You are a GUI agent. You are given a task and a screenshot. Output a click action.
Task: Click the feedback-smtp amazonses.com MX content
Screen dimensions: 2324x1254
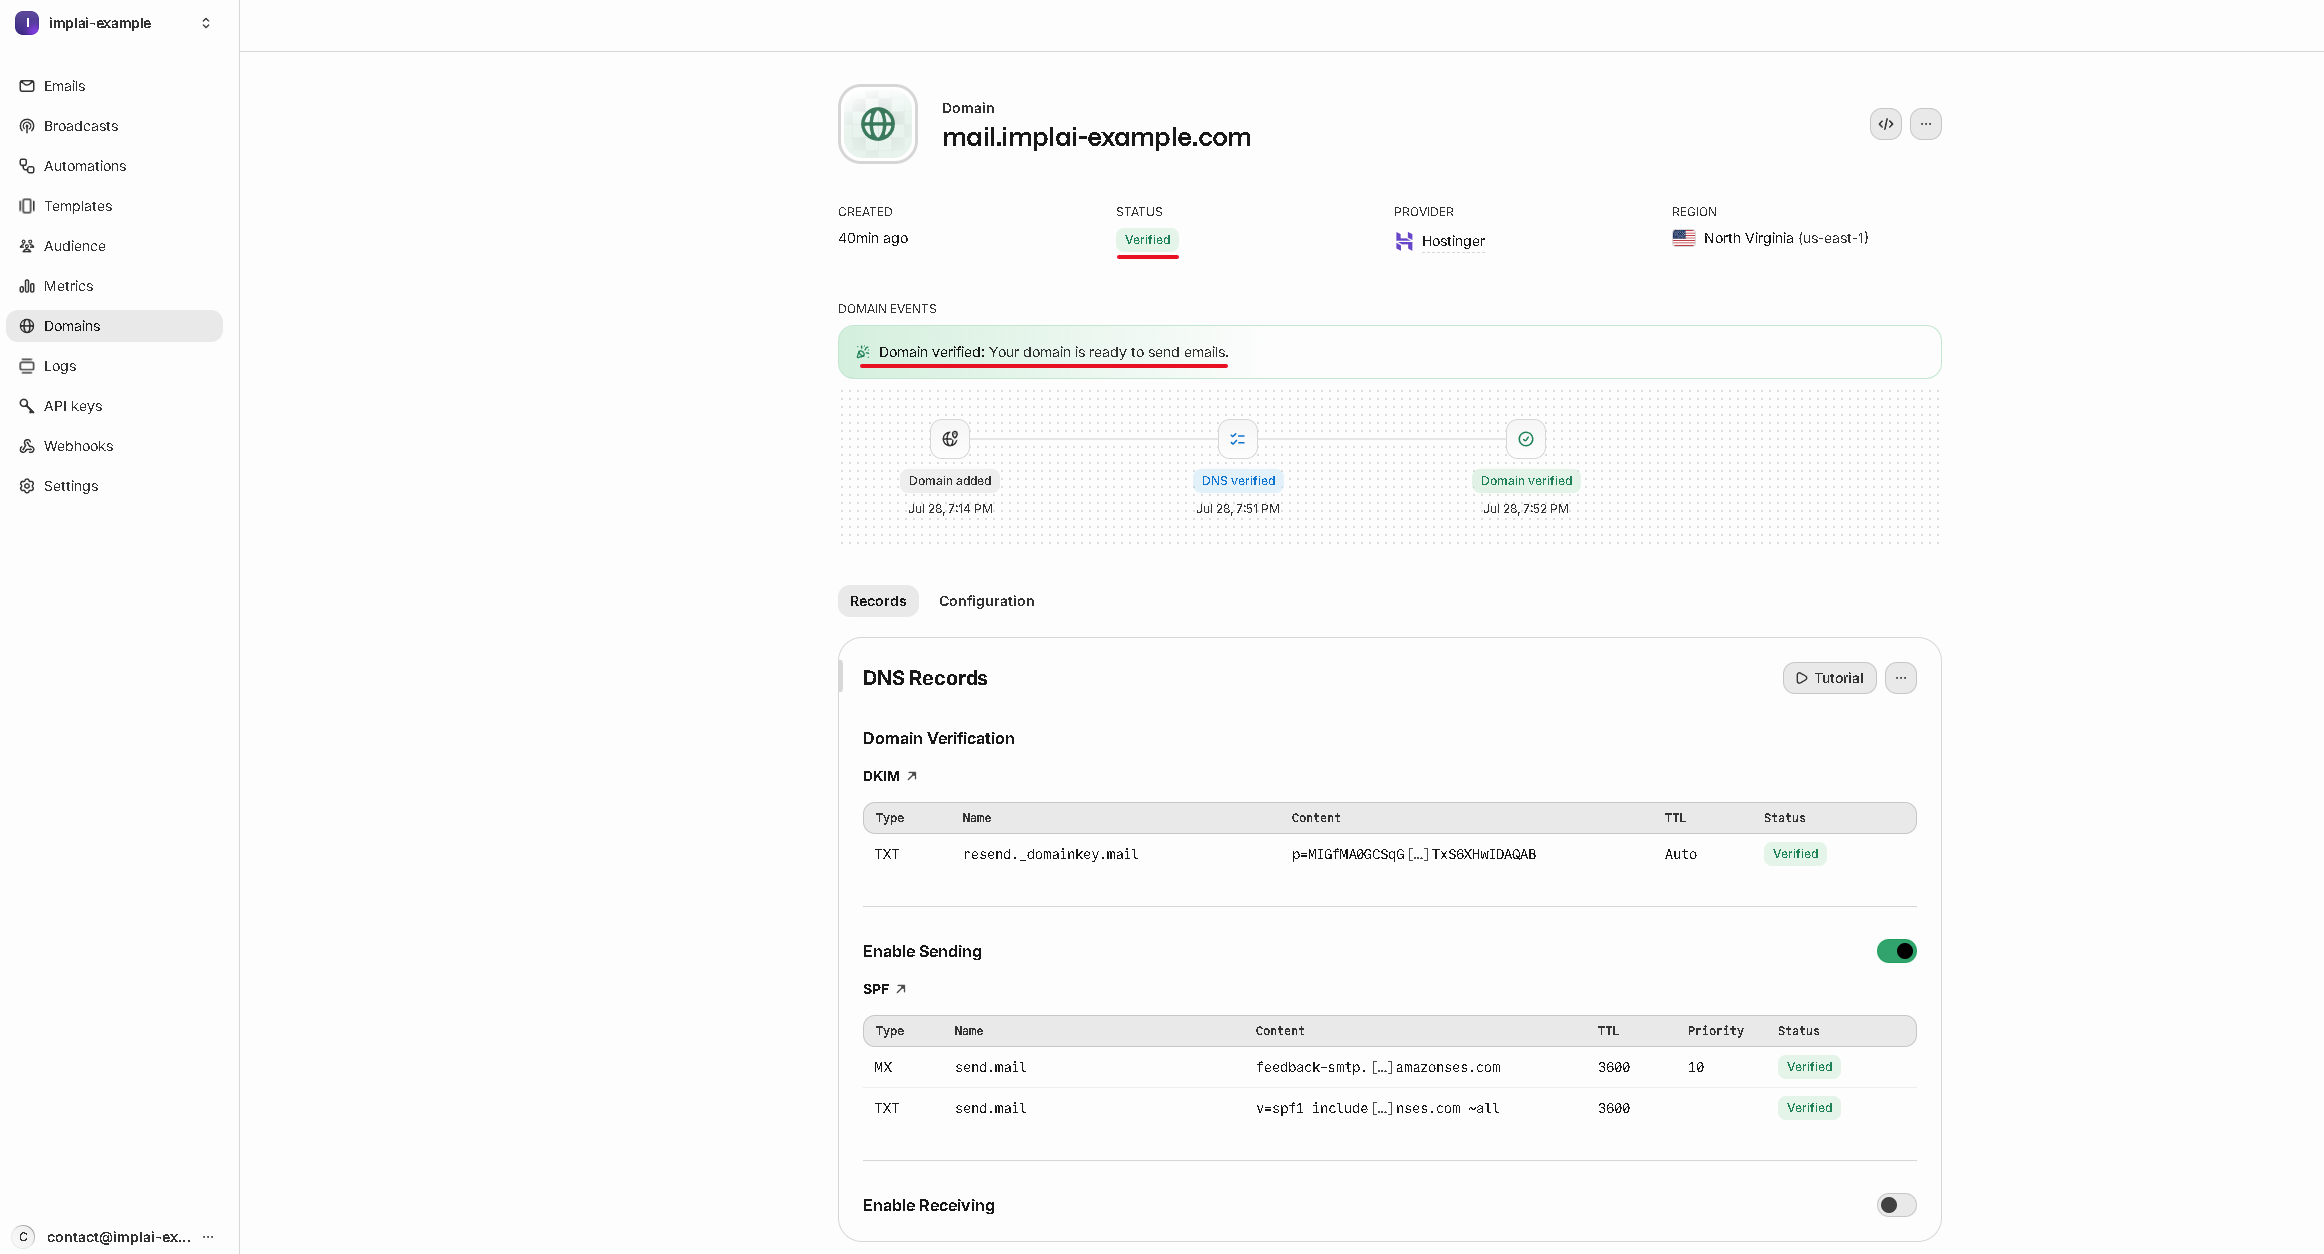tap(1378, 1067)
